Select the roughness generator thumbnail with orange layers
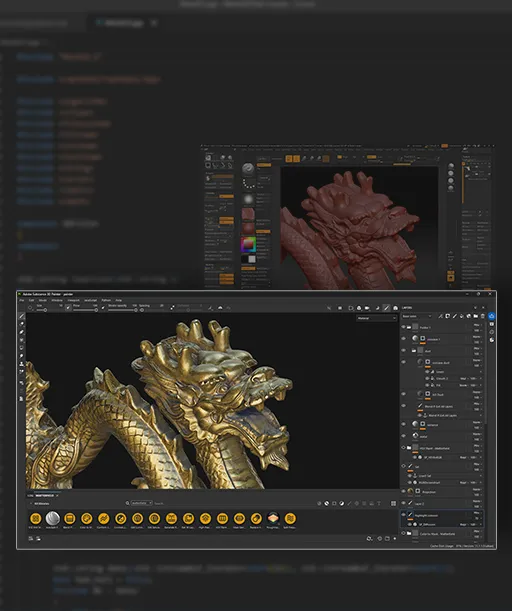Screen dimensions: 512x611 click(x=273, y=518)
